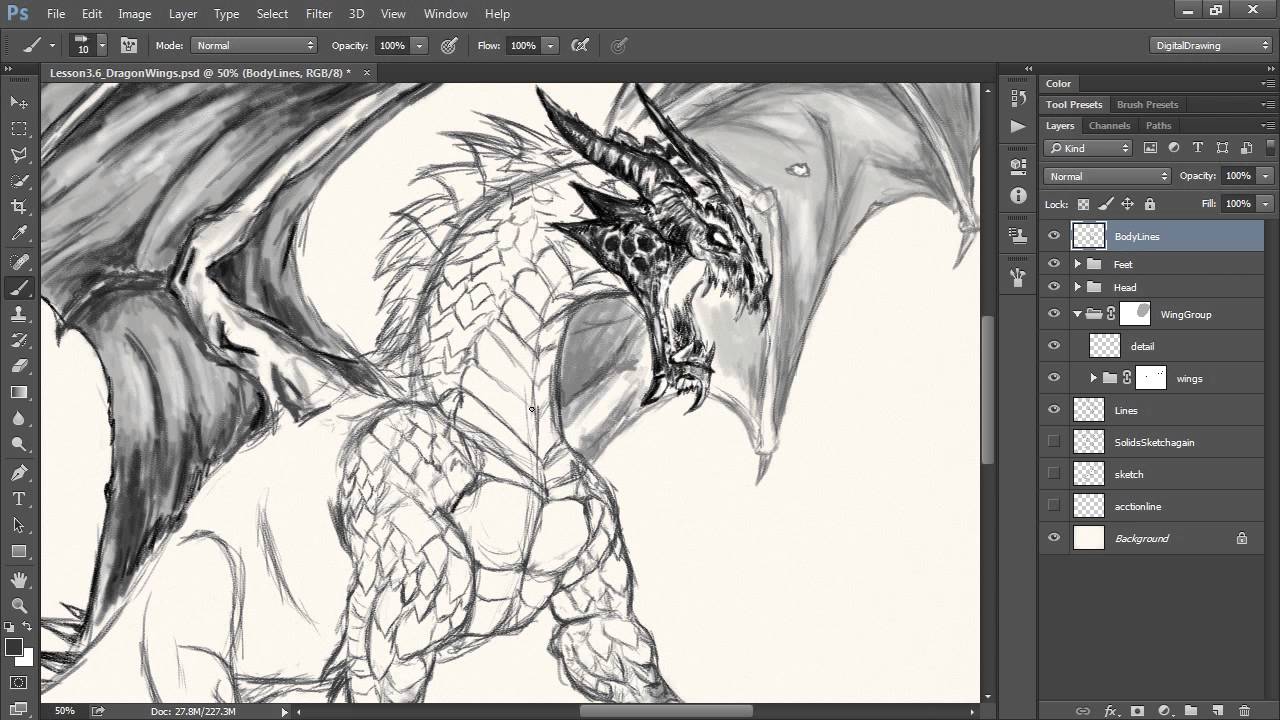This screenshot has width=1280, height=720.
Task: Open the Filter menu
Action: coord(318,13)
